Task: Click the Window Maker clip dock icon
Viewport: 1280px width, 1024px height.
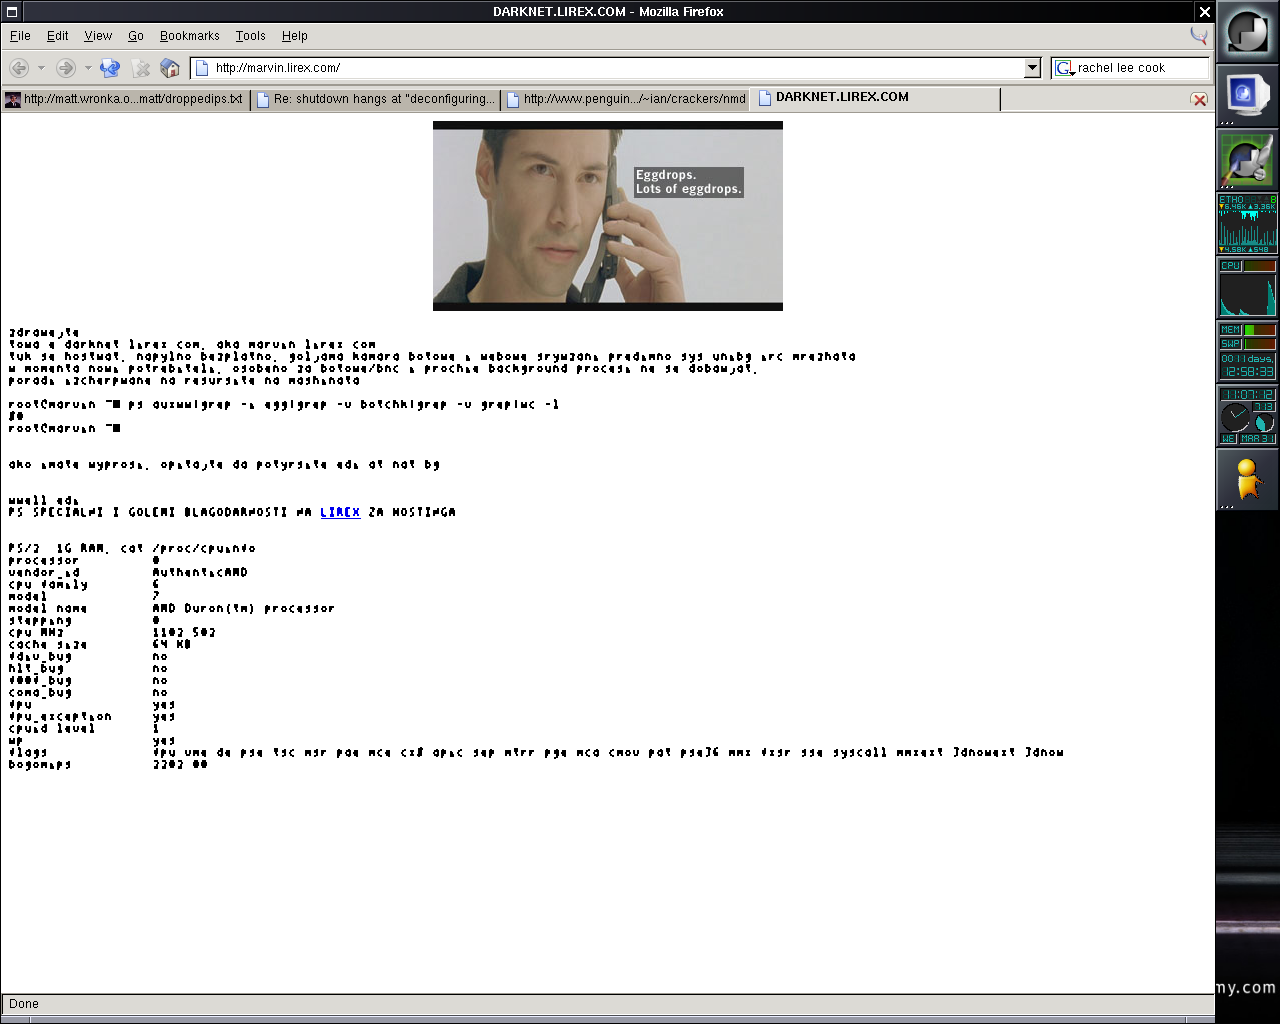Action: (1247, 32)
